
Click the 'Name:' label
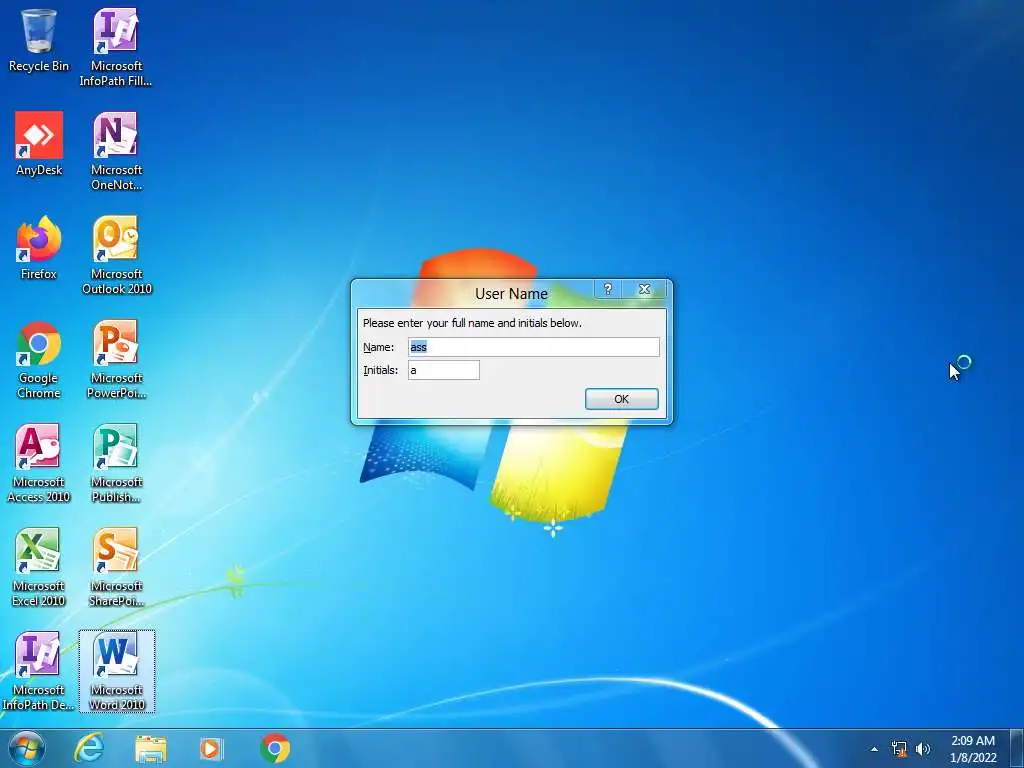379,347
